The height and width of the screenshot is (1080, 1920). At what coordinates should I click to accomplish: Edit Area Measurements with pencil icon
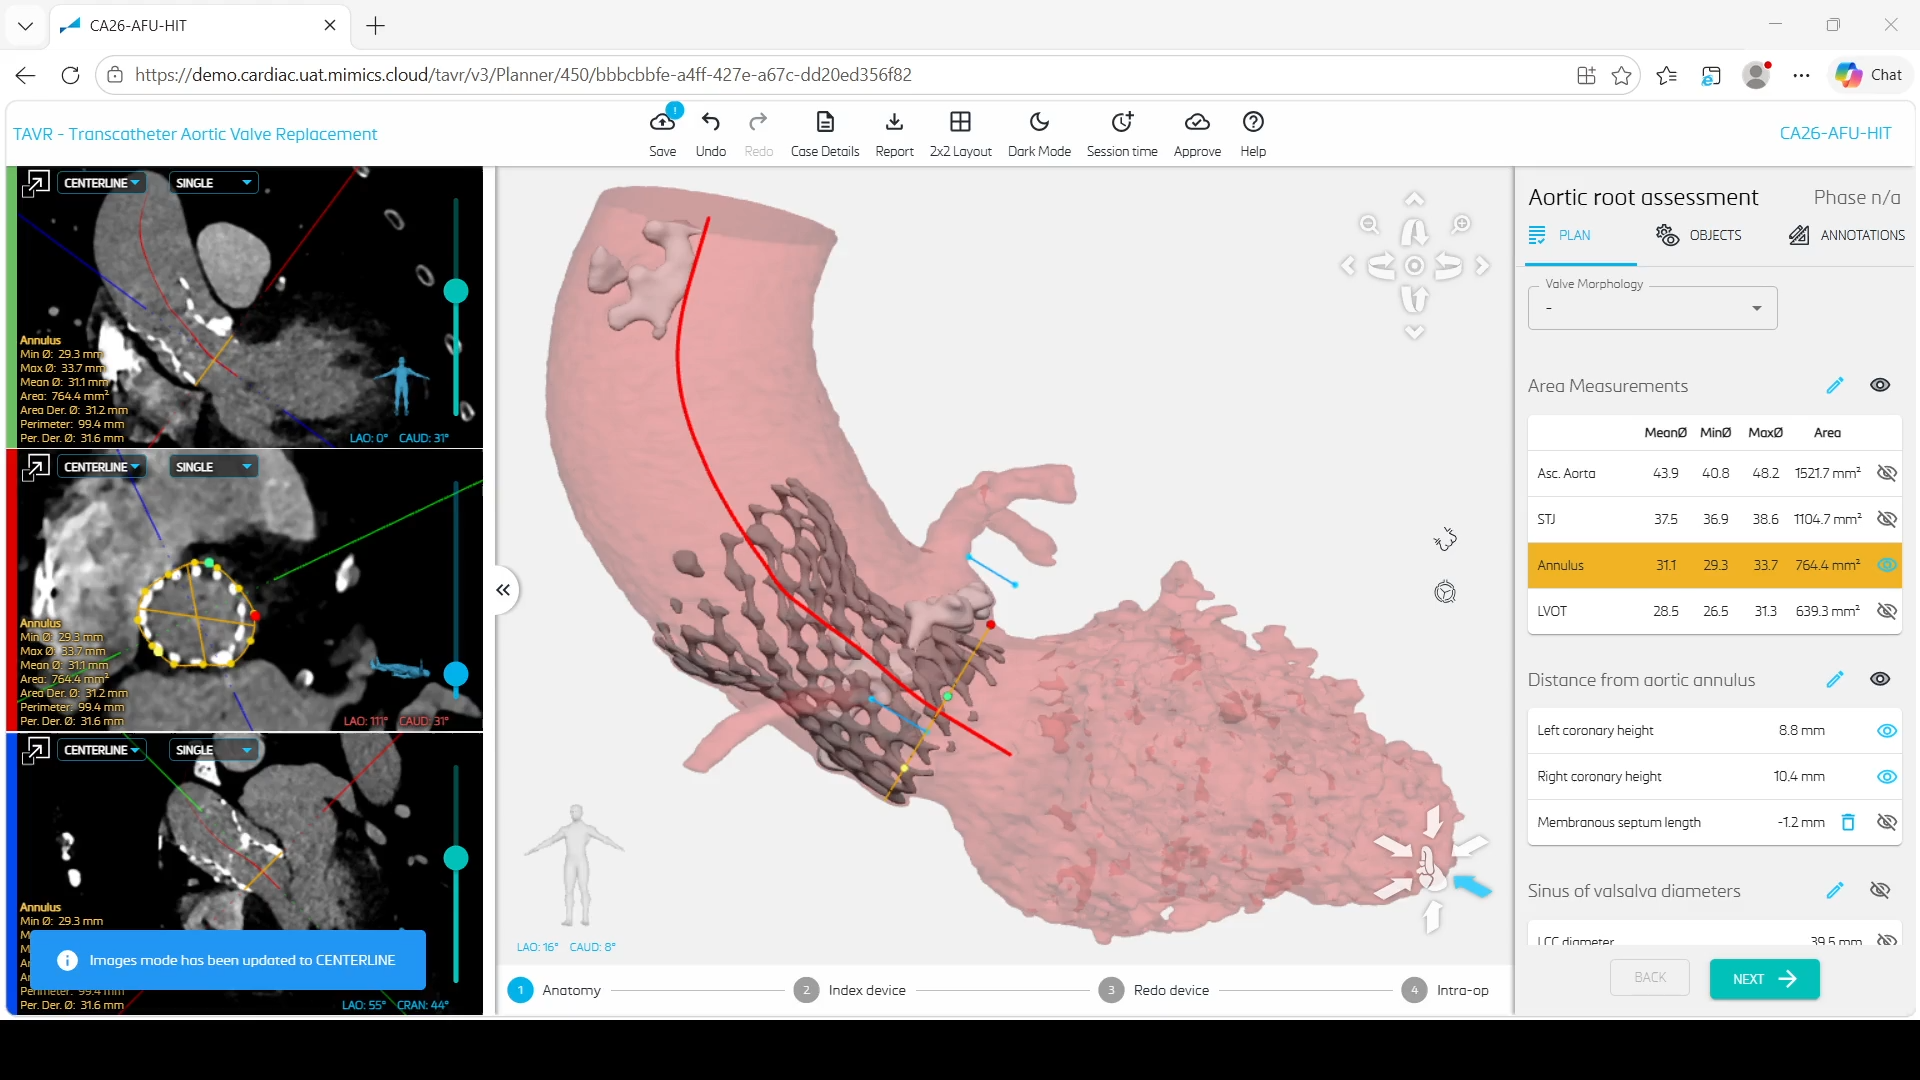(1835, 385)
